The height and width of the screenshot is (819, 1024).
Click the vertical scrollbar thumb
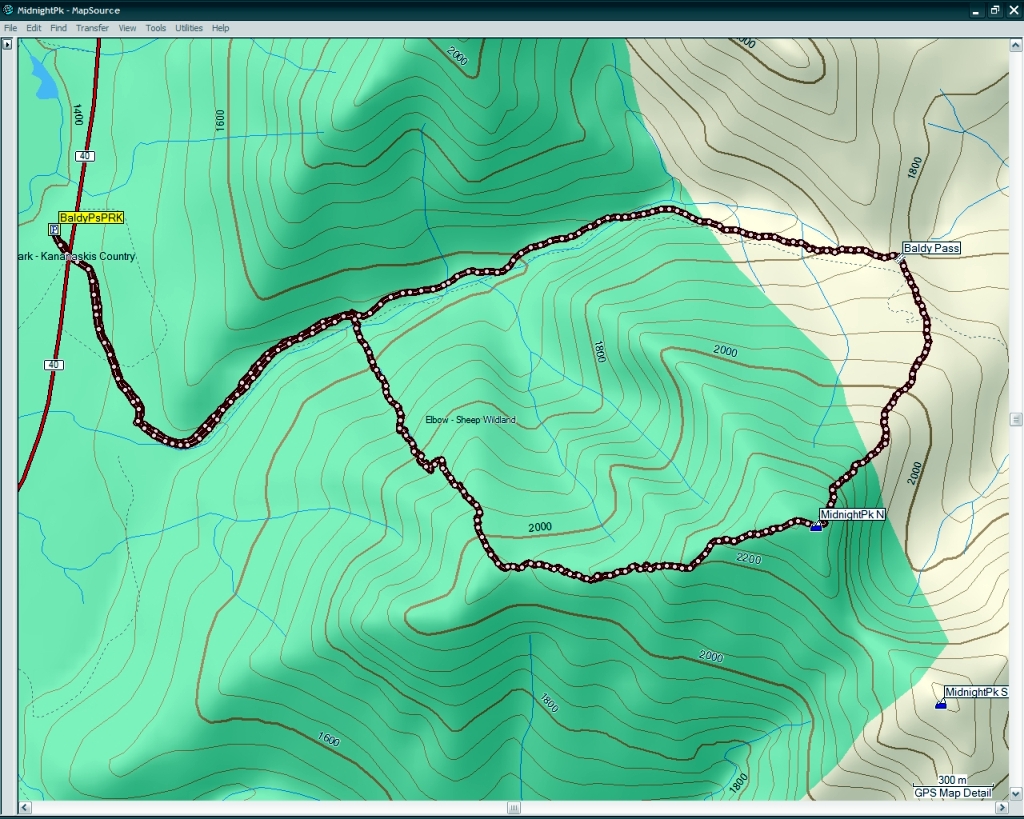click(x=1016, y=420)
